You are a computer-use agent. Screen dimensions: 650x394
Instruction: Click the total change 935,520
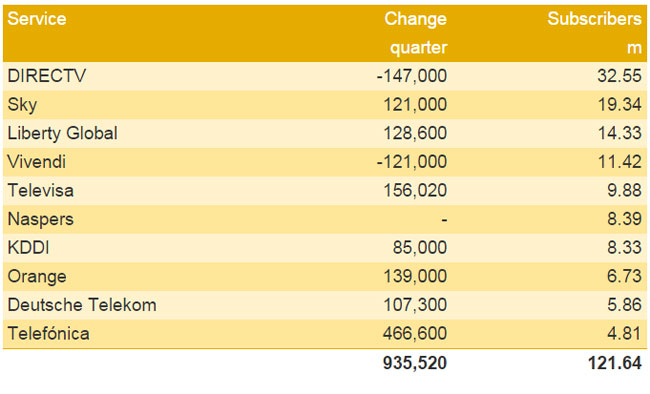[415, 363]
